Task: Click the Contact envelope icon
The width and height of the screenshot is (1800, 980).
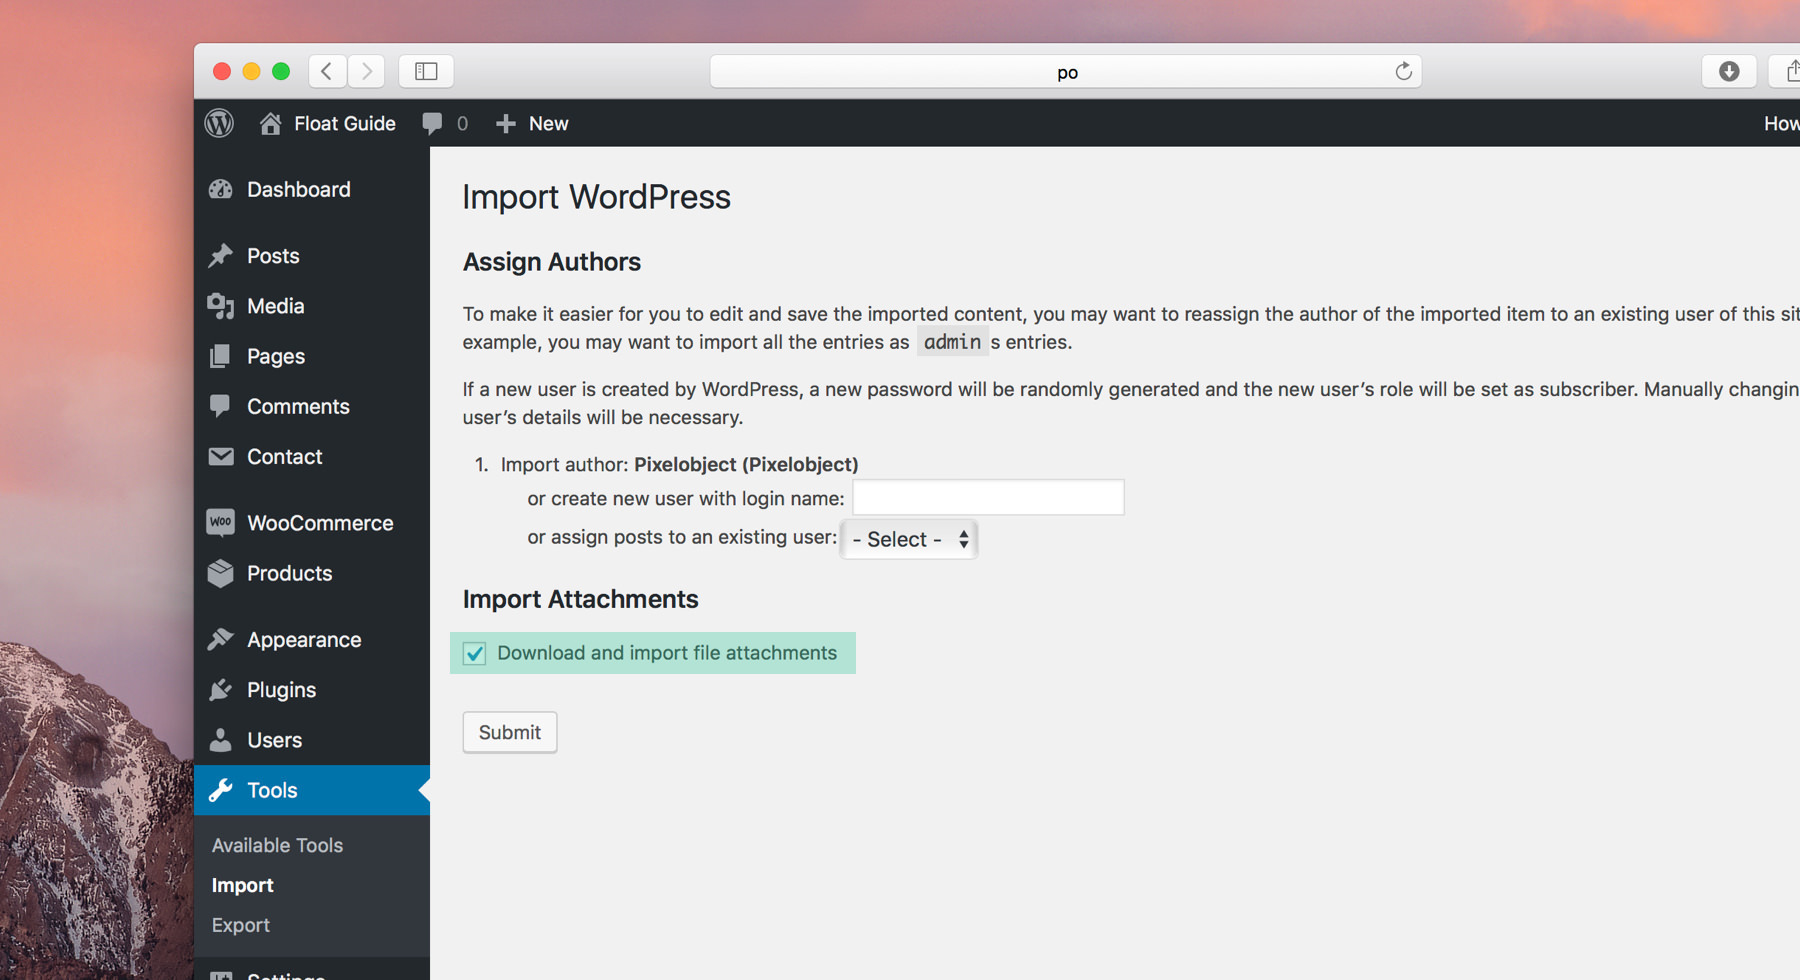Action: tap(221, 456)
